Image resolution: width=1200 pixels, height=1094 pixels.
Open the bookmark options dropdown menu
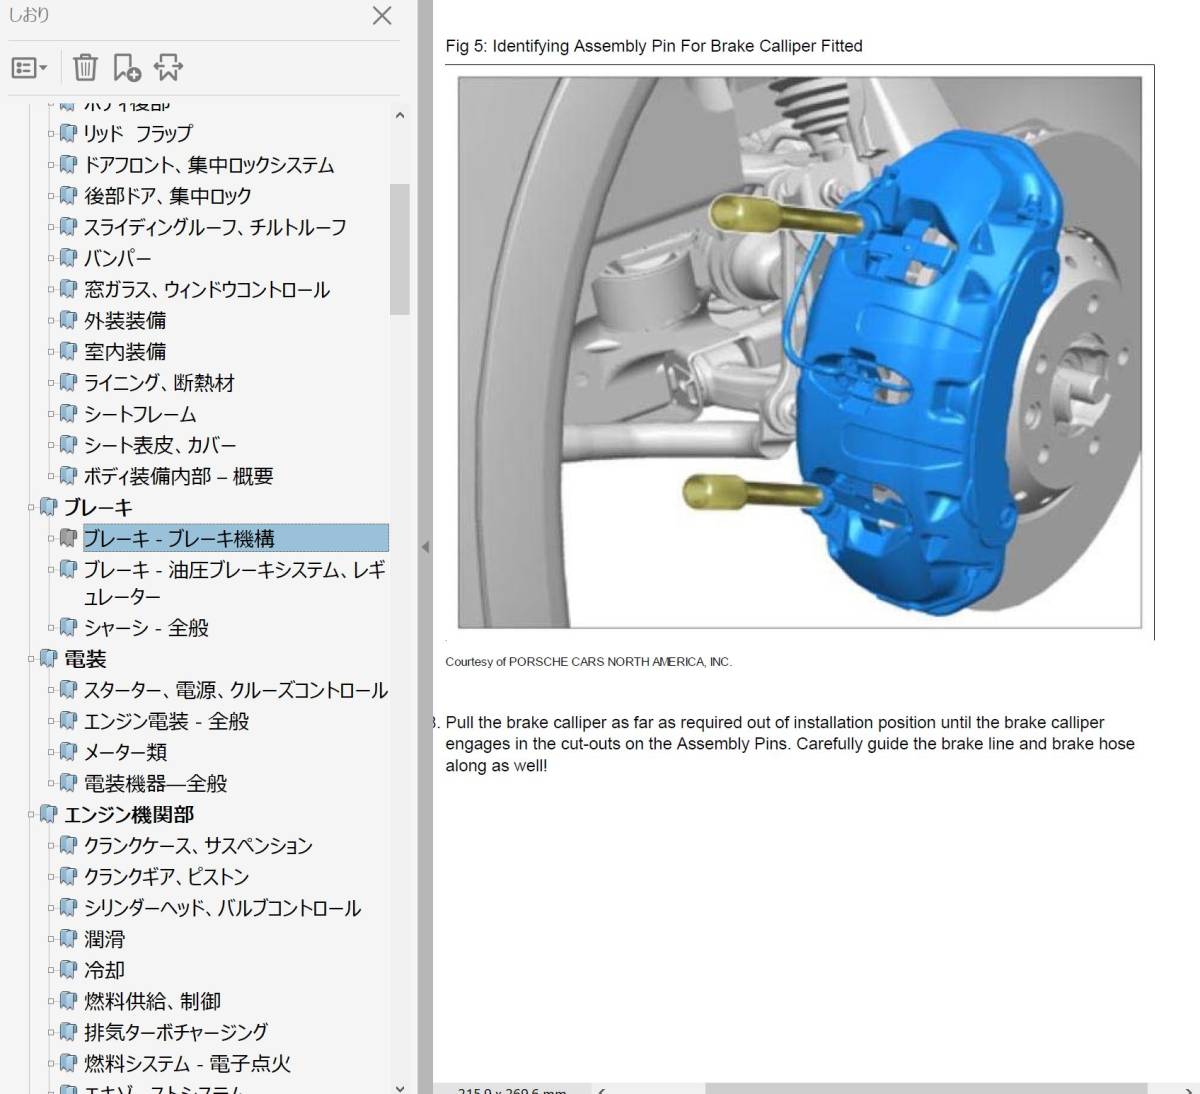click(x=29, y=68)
